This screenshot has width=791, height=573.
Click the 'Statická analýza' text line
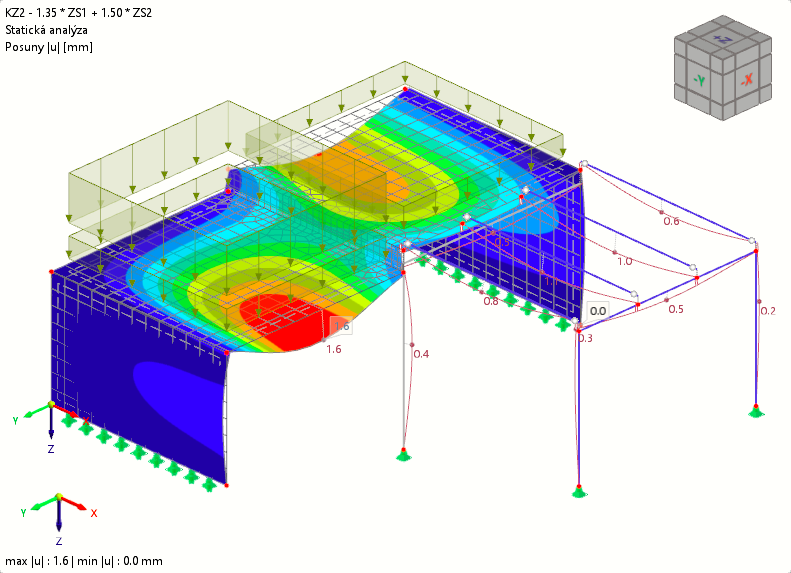click(46, 30)
